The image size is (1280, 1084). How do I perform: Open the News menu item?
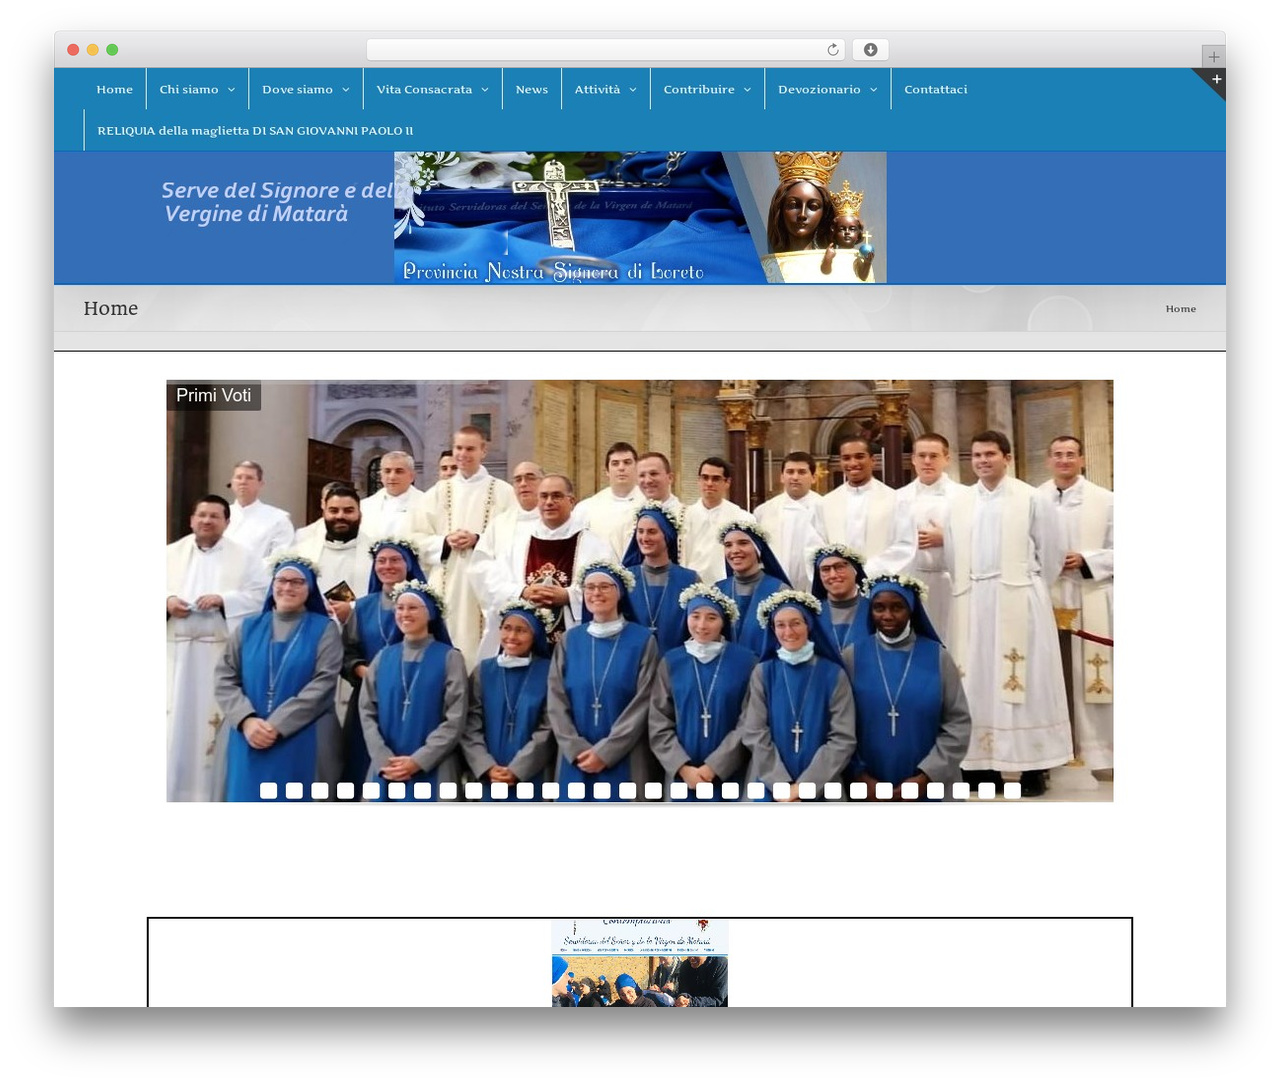click(x=532, y=89)
